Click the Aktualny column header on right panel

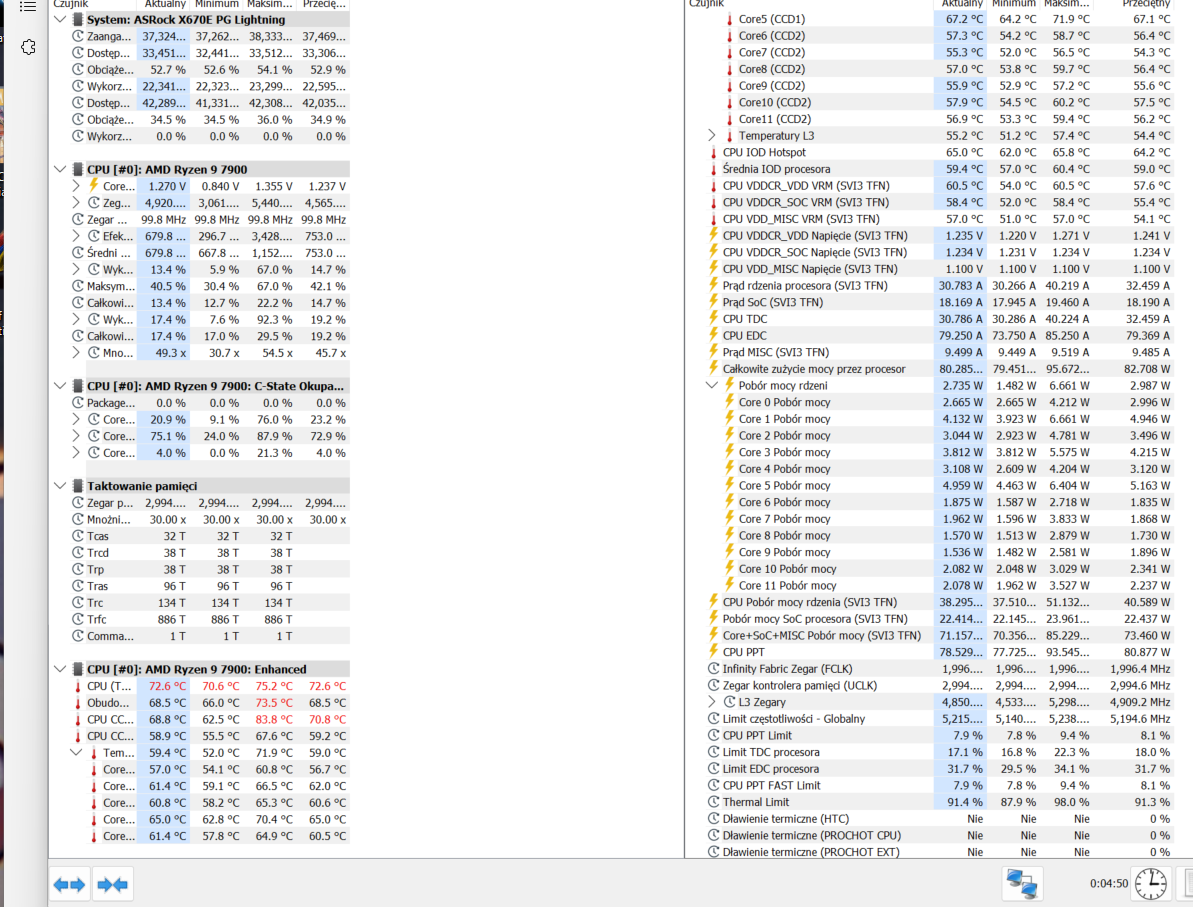point(962,4)
